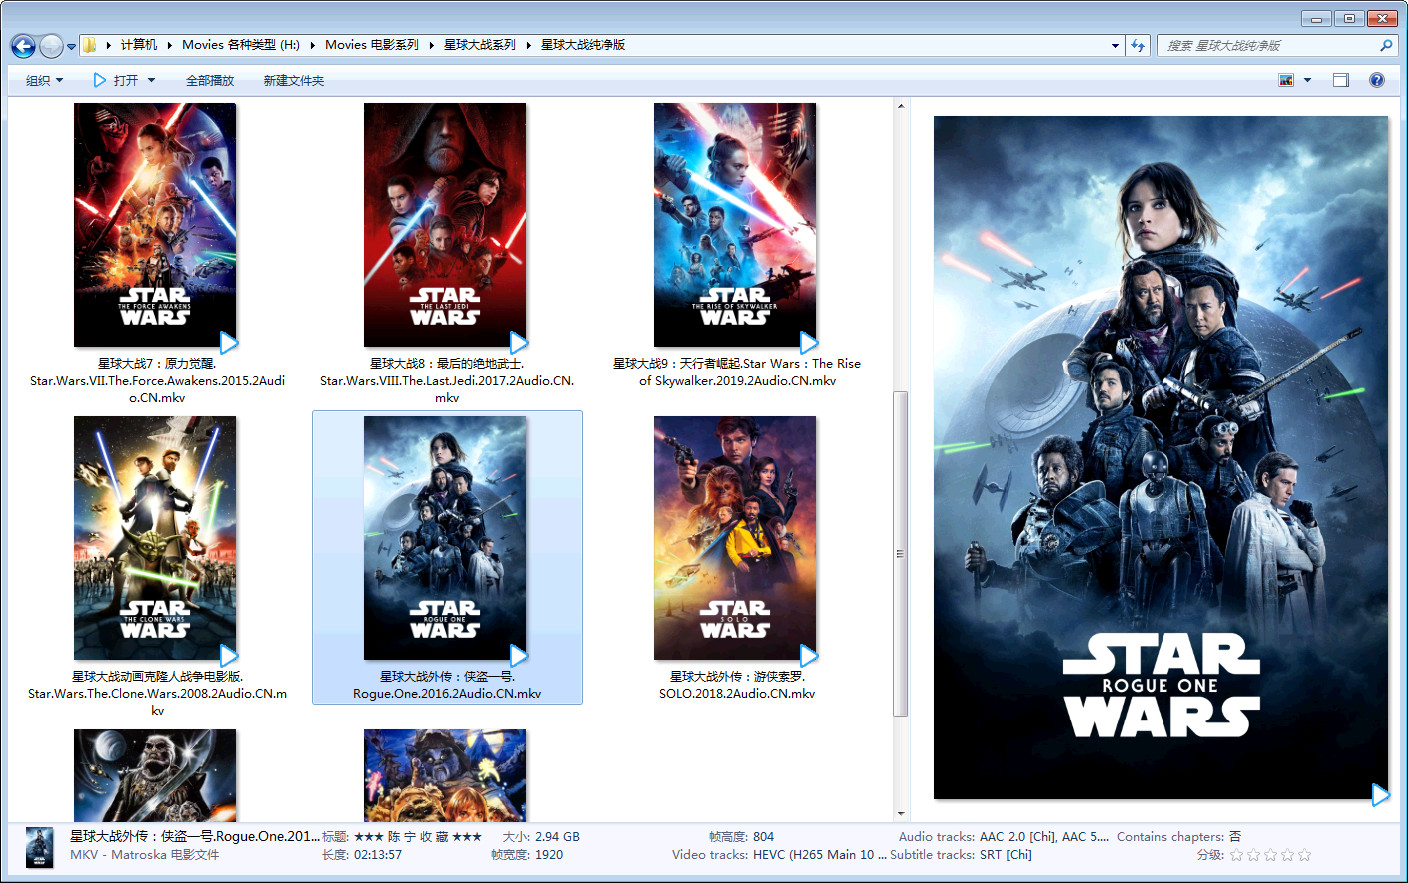Refresh the current folder via address bar icon

click(1138, 45)
